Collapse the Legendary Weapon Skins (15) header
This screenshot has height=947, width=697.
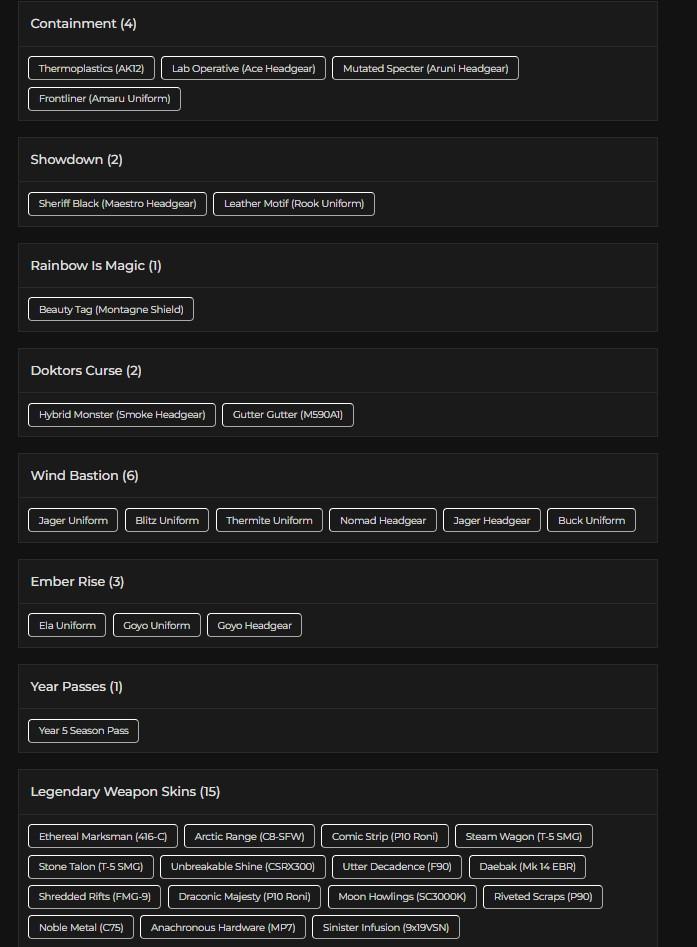125,792
